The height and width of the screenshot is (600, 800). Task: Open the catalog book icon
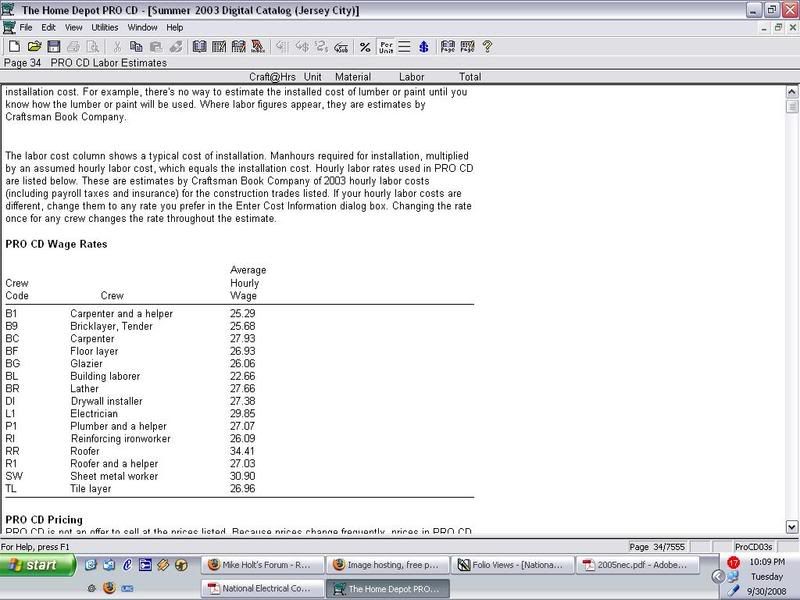pos(199,47)
